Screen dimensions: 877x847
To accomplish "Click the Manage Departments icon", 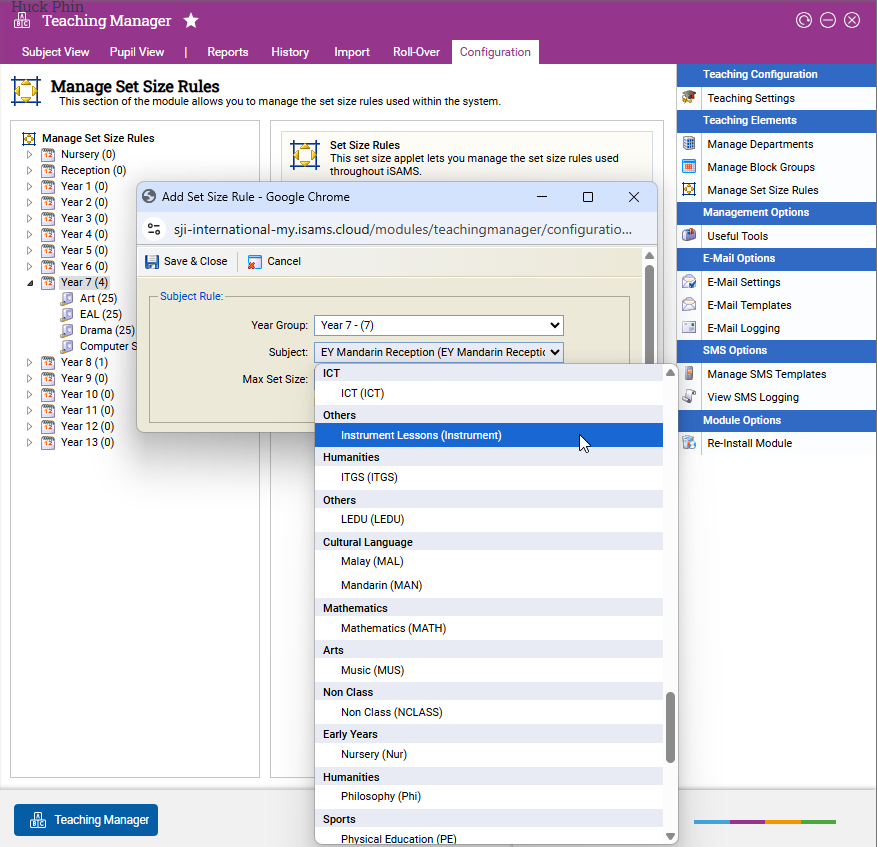I will tap(689, 144).
